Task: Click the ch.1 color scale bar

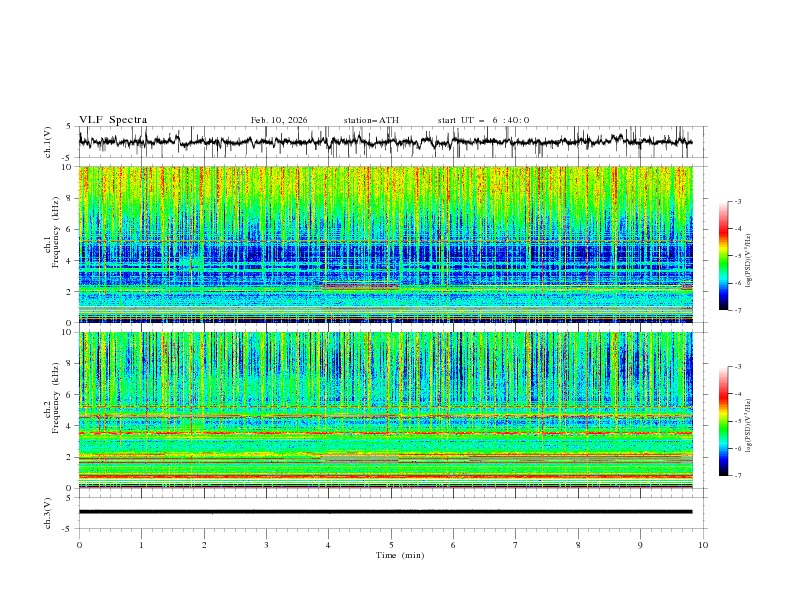Action: point(723,256)
